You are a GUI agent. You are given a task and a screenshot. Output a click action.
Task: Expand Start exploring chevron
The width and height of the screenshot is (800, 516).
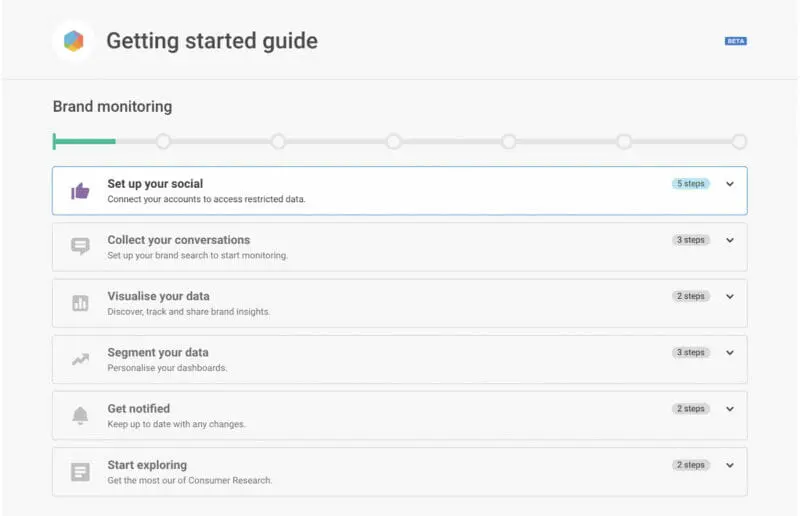730,465
